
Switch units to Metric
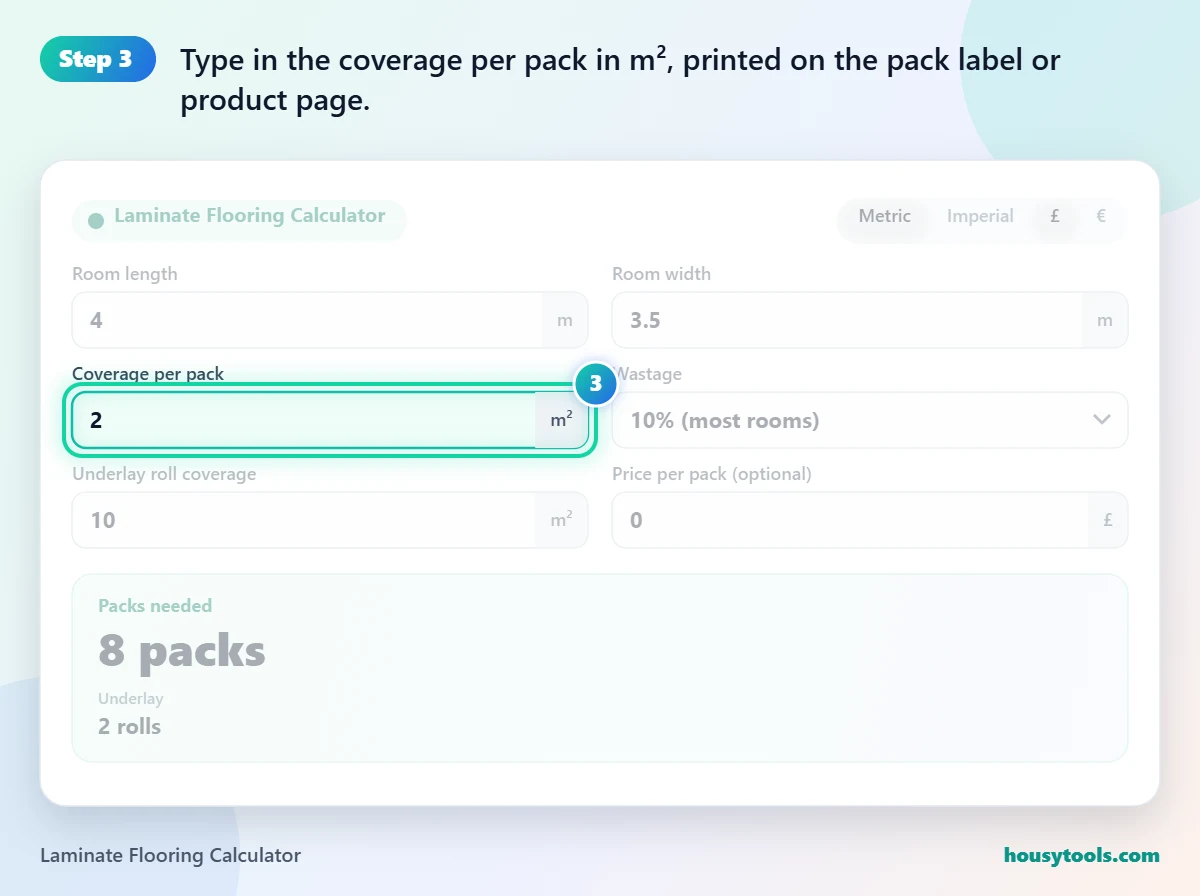(x=885, y=216)
